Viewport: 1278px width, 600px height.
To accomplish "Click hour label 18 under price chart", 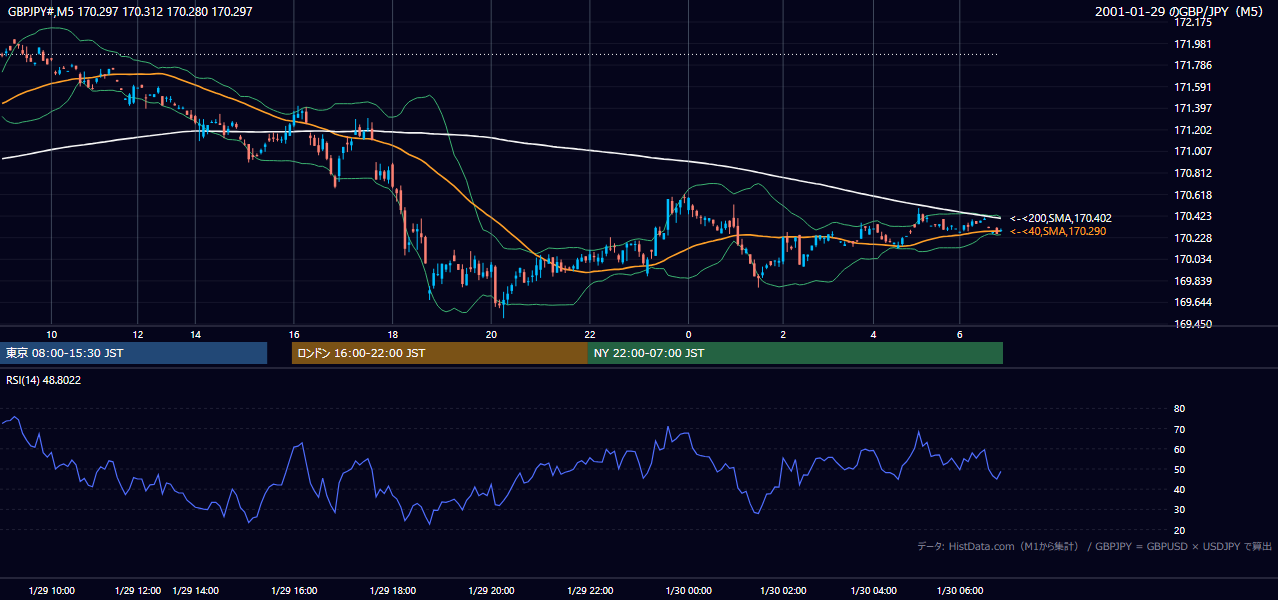I will point(393,334).
